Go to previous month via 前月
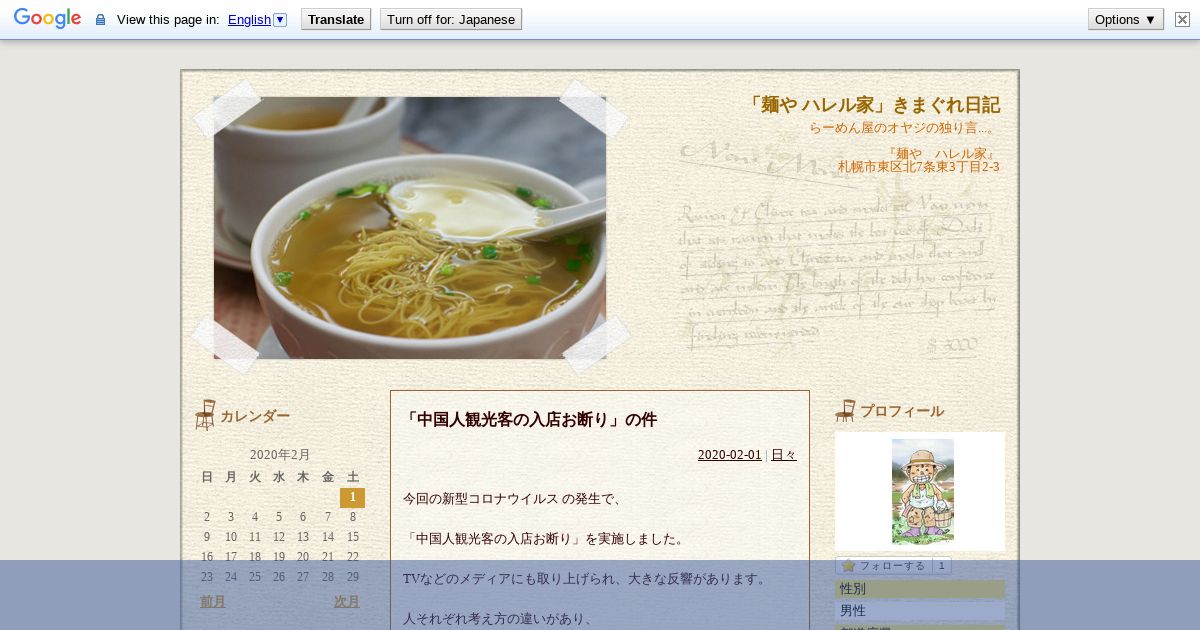1200x630 pixels. point(213,602)
